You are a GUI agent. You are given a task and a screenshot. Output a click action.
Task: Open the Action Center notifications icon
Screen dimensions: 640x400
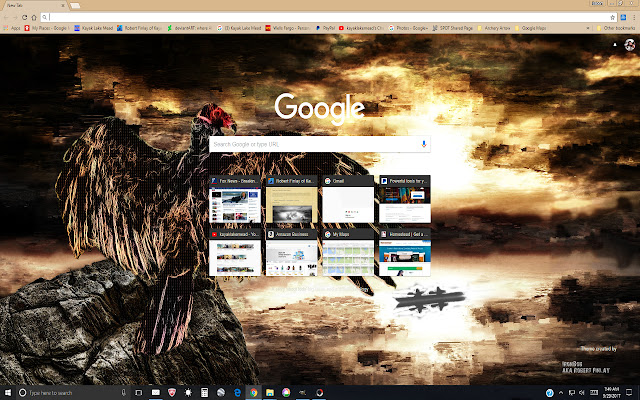(x=629, y=393)
